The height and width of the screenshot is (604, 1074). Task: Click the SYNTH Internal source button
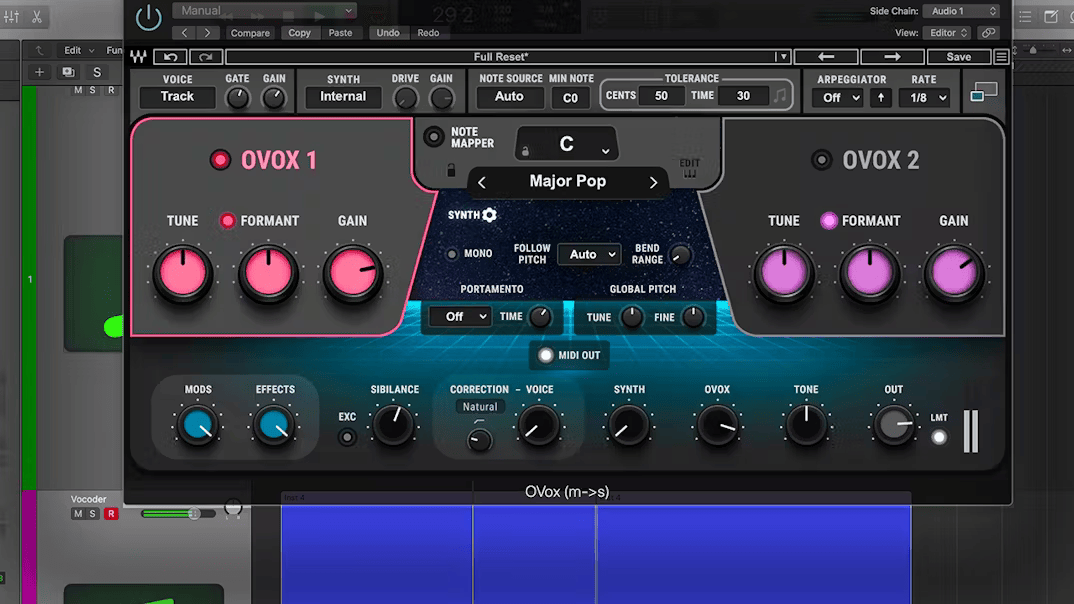[343, 97]
